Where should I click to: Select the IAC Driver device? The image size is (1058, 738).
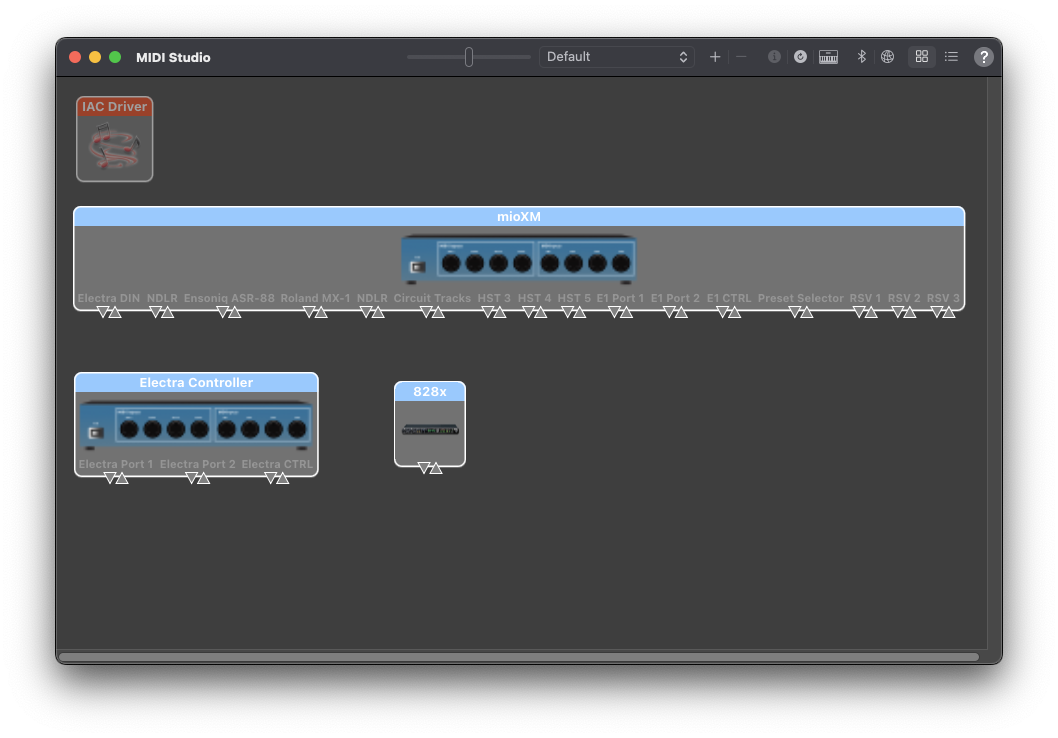coord(115,139)
